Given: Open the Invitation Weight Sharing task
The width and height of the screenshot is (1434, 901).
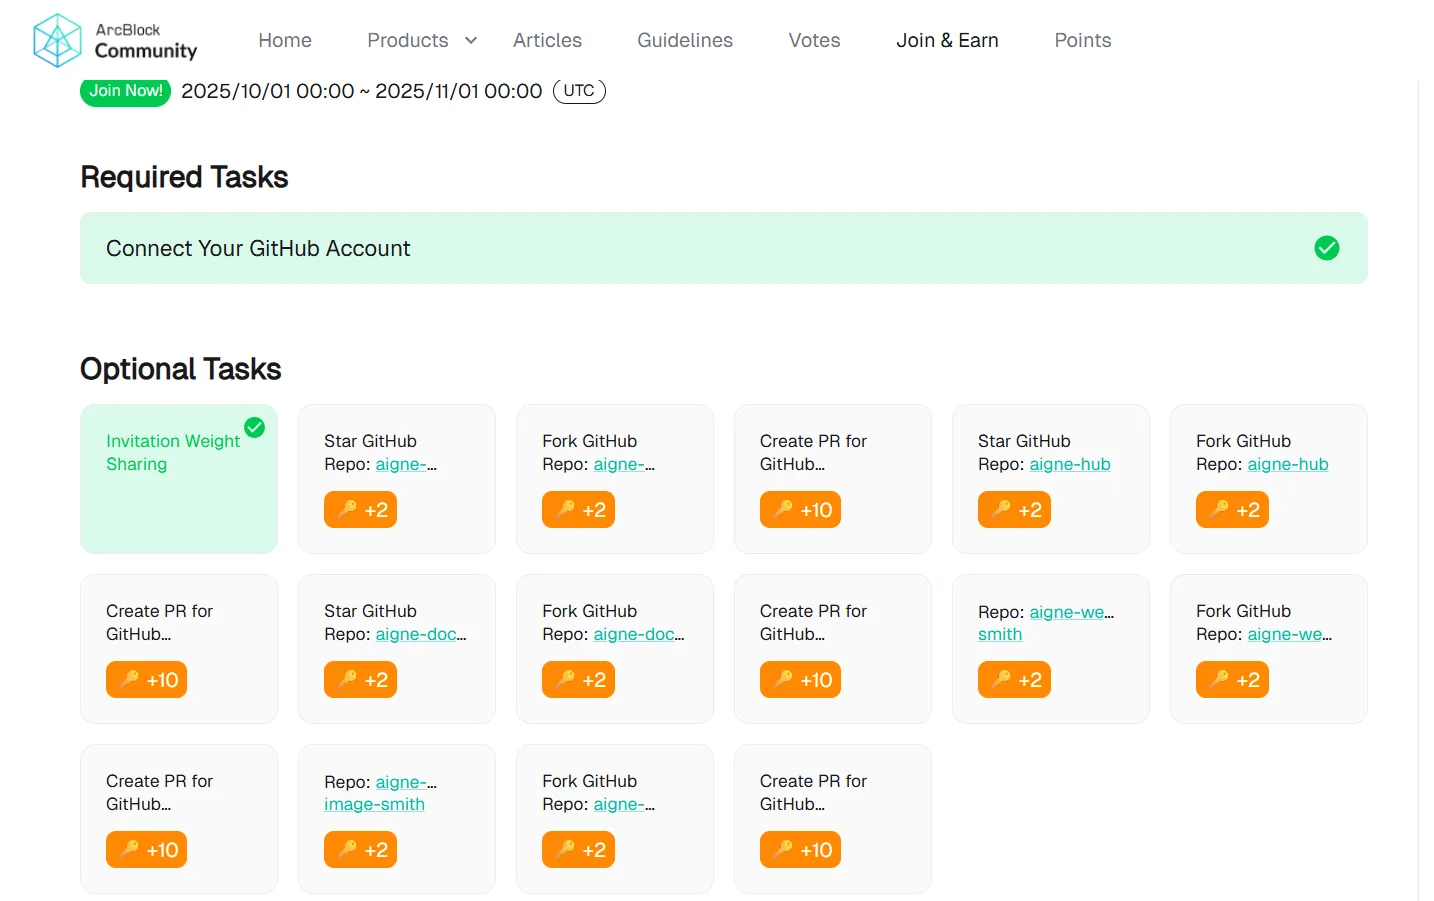Looking at the screenshot, I should click(179, 479).
